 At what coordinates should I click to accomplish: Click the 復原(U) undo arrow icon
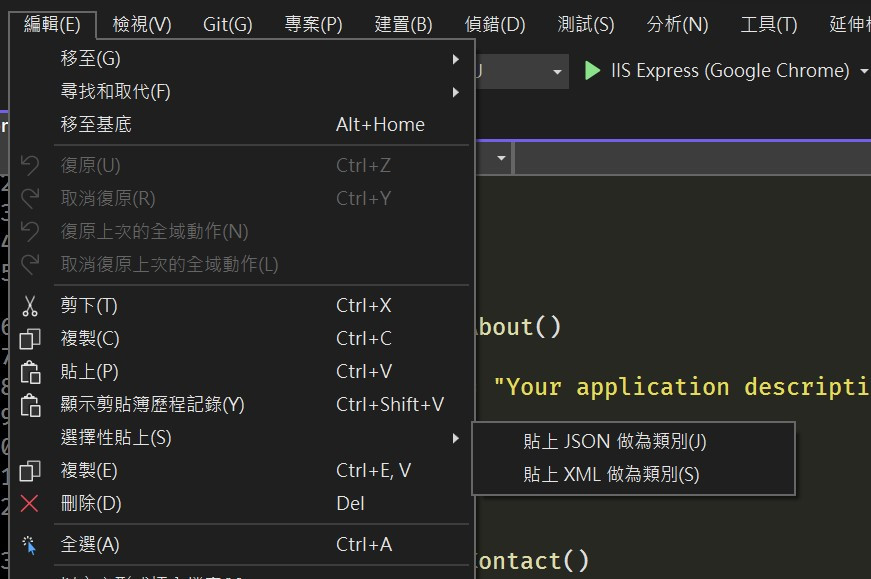(x=30, y=165)
